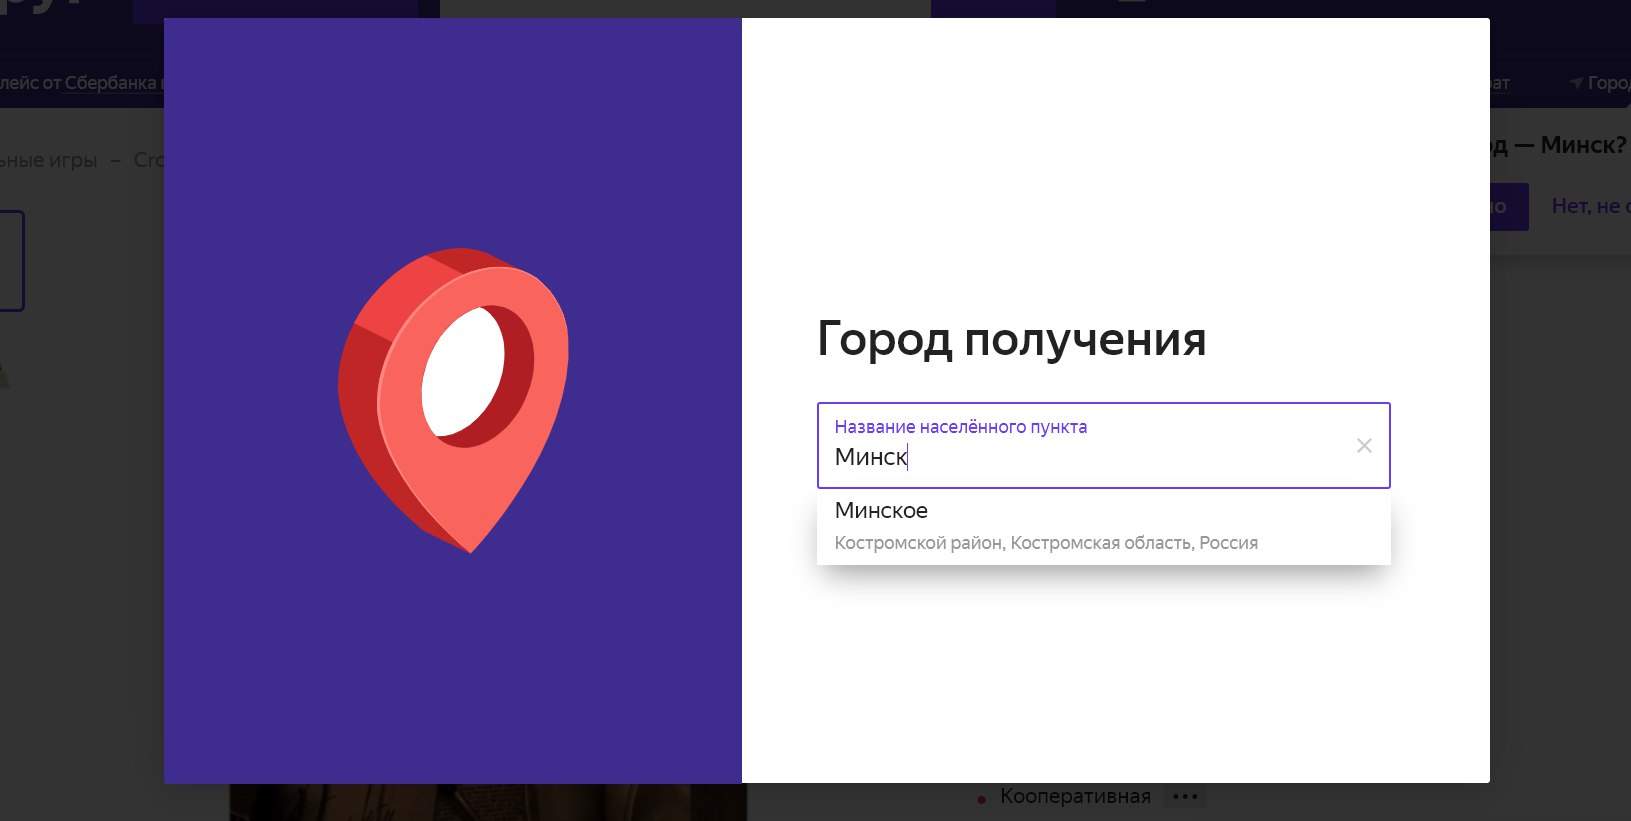Click the city name input containing Минск
Image resolution: width=1631 pixels, height=821 pixels.
pyautogui.click(x=1103, y=446)
